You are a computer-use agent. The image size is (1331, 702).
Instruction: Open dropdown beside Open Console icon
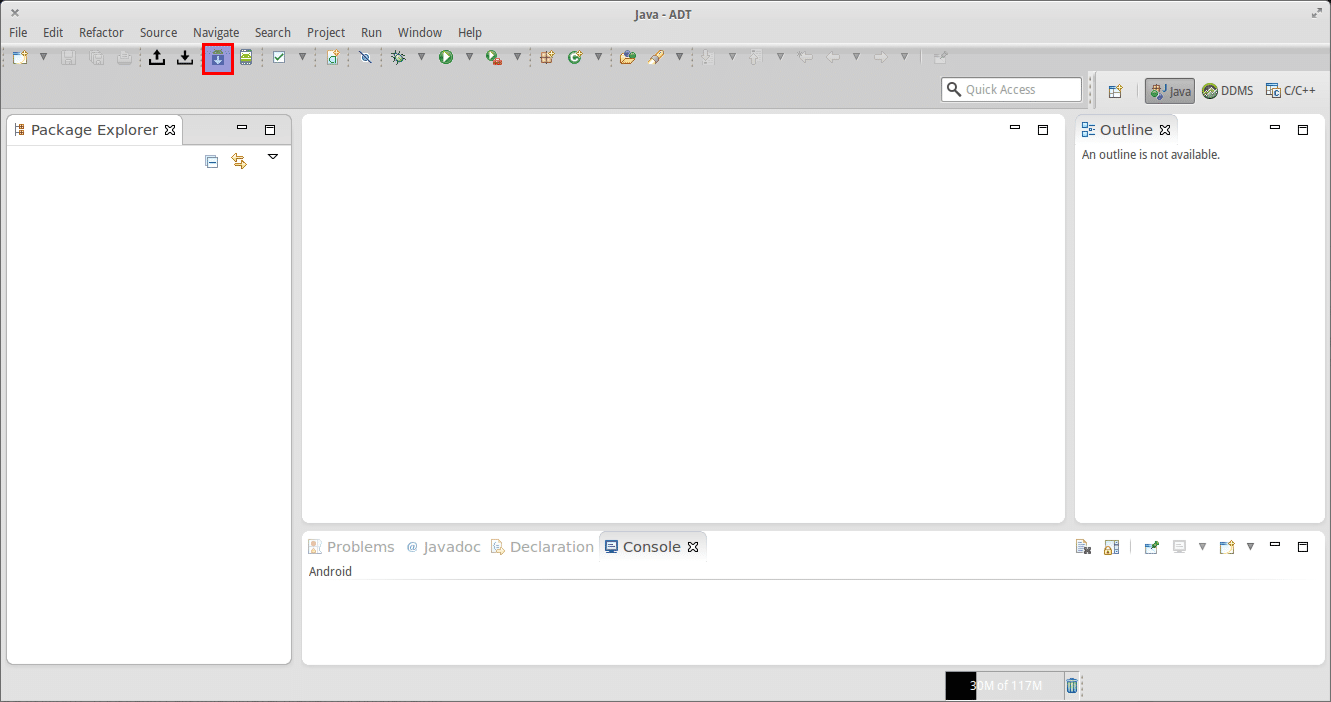pyautogui.click(x=1250, y=547)
